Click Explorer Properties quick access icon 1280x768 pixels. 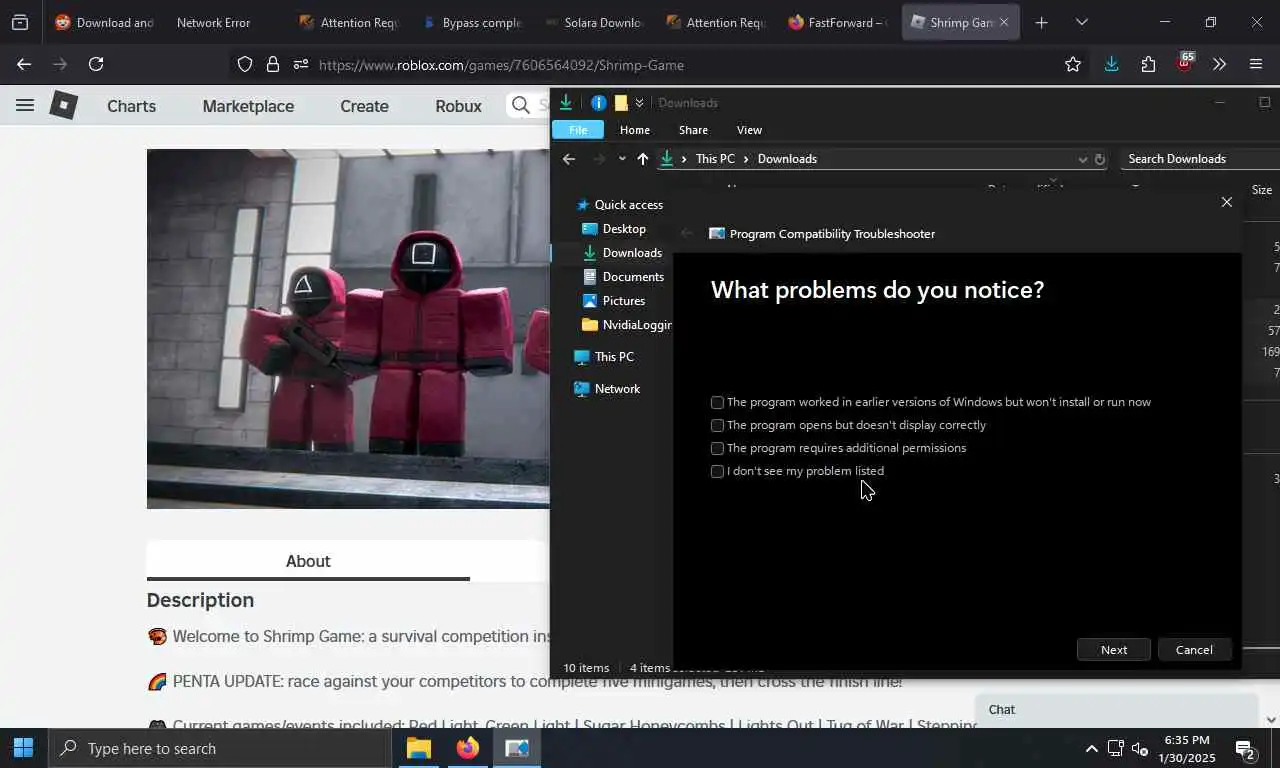point(598,103)
